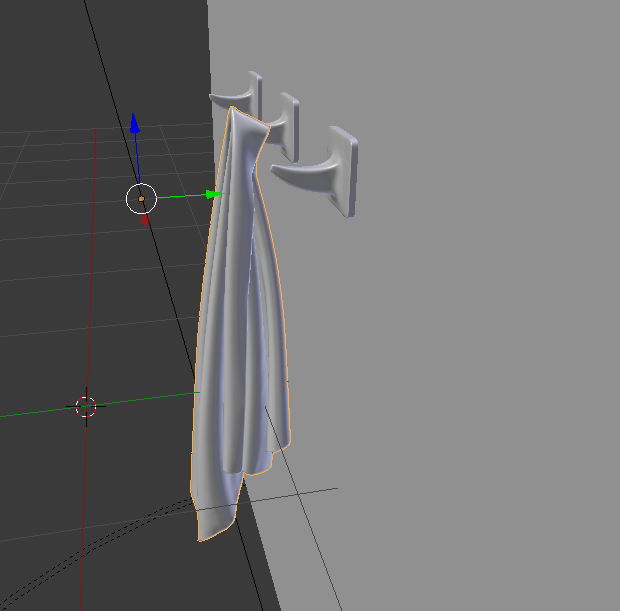This screenshot has width=620, height=611.
Task: Click the bottom left corner of the towel
Action: [x=202, y=535]
